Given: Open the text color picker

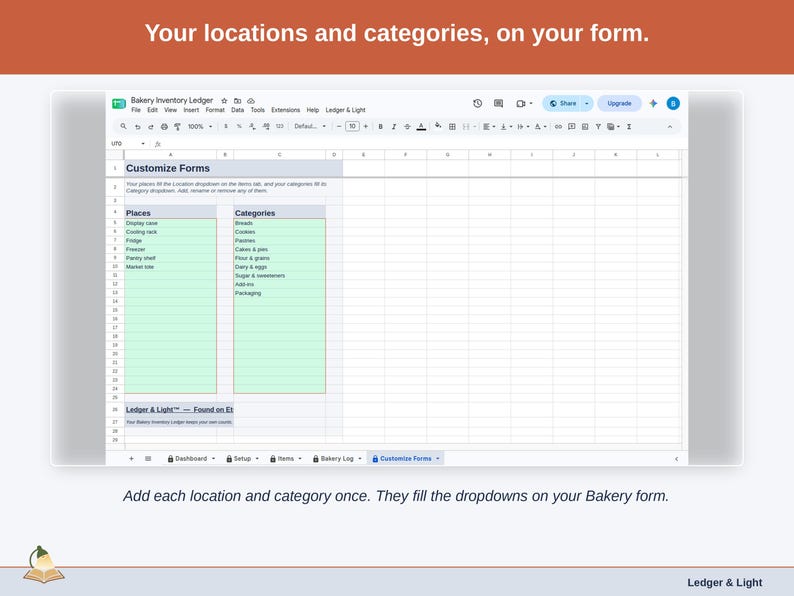Looking at the screenshot, I should pyautogui.click(x=421, y=127).
